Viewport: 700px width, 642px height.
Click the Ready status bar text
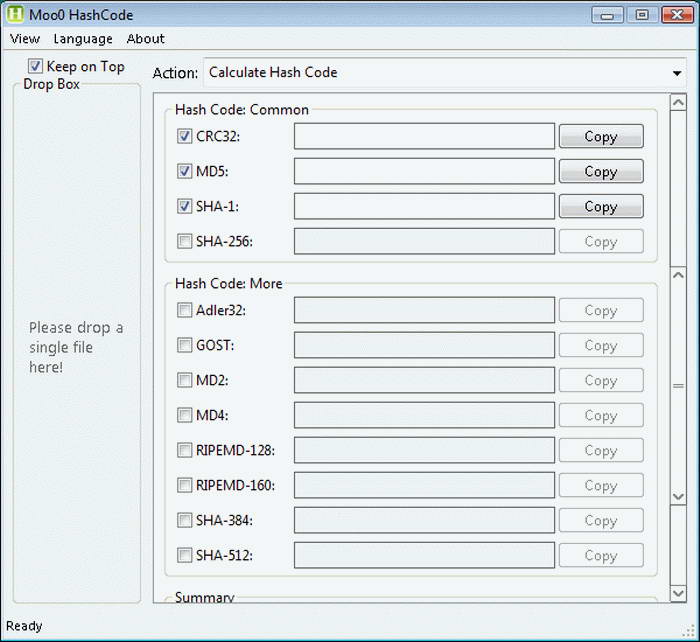[24, 626]
